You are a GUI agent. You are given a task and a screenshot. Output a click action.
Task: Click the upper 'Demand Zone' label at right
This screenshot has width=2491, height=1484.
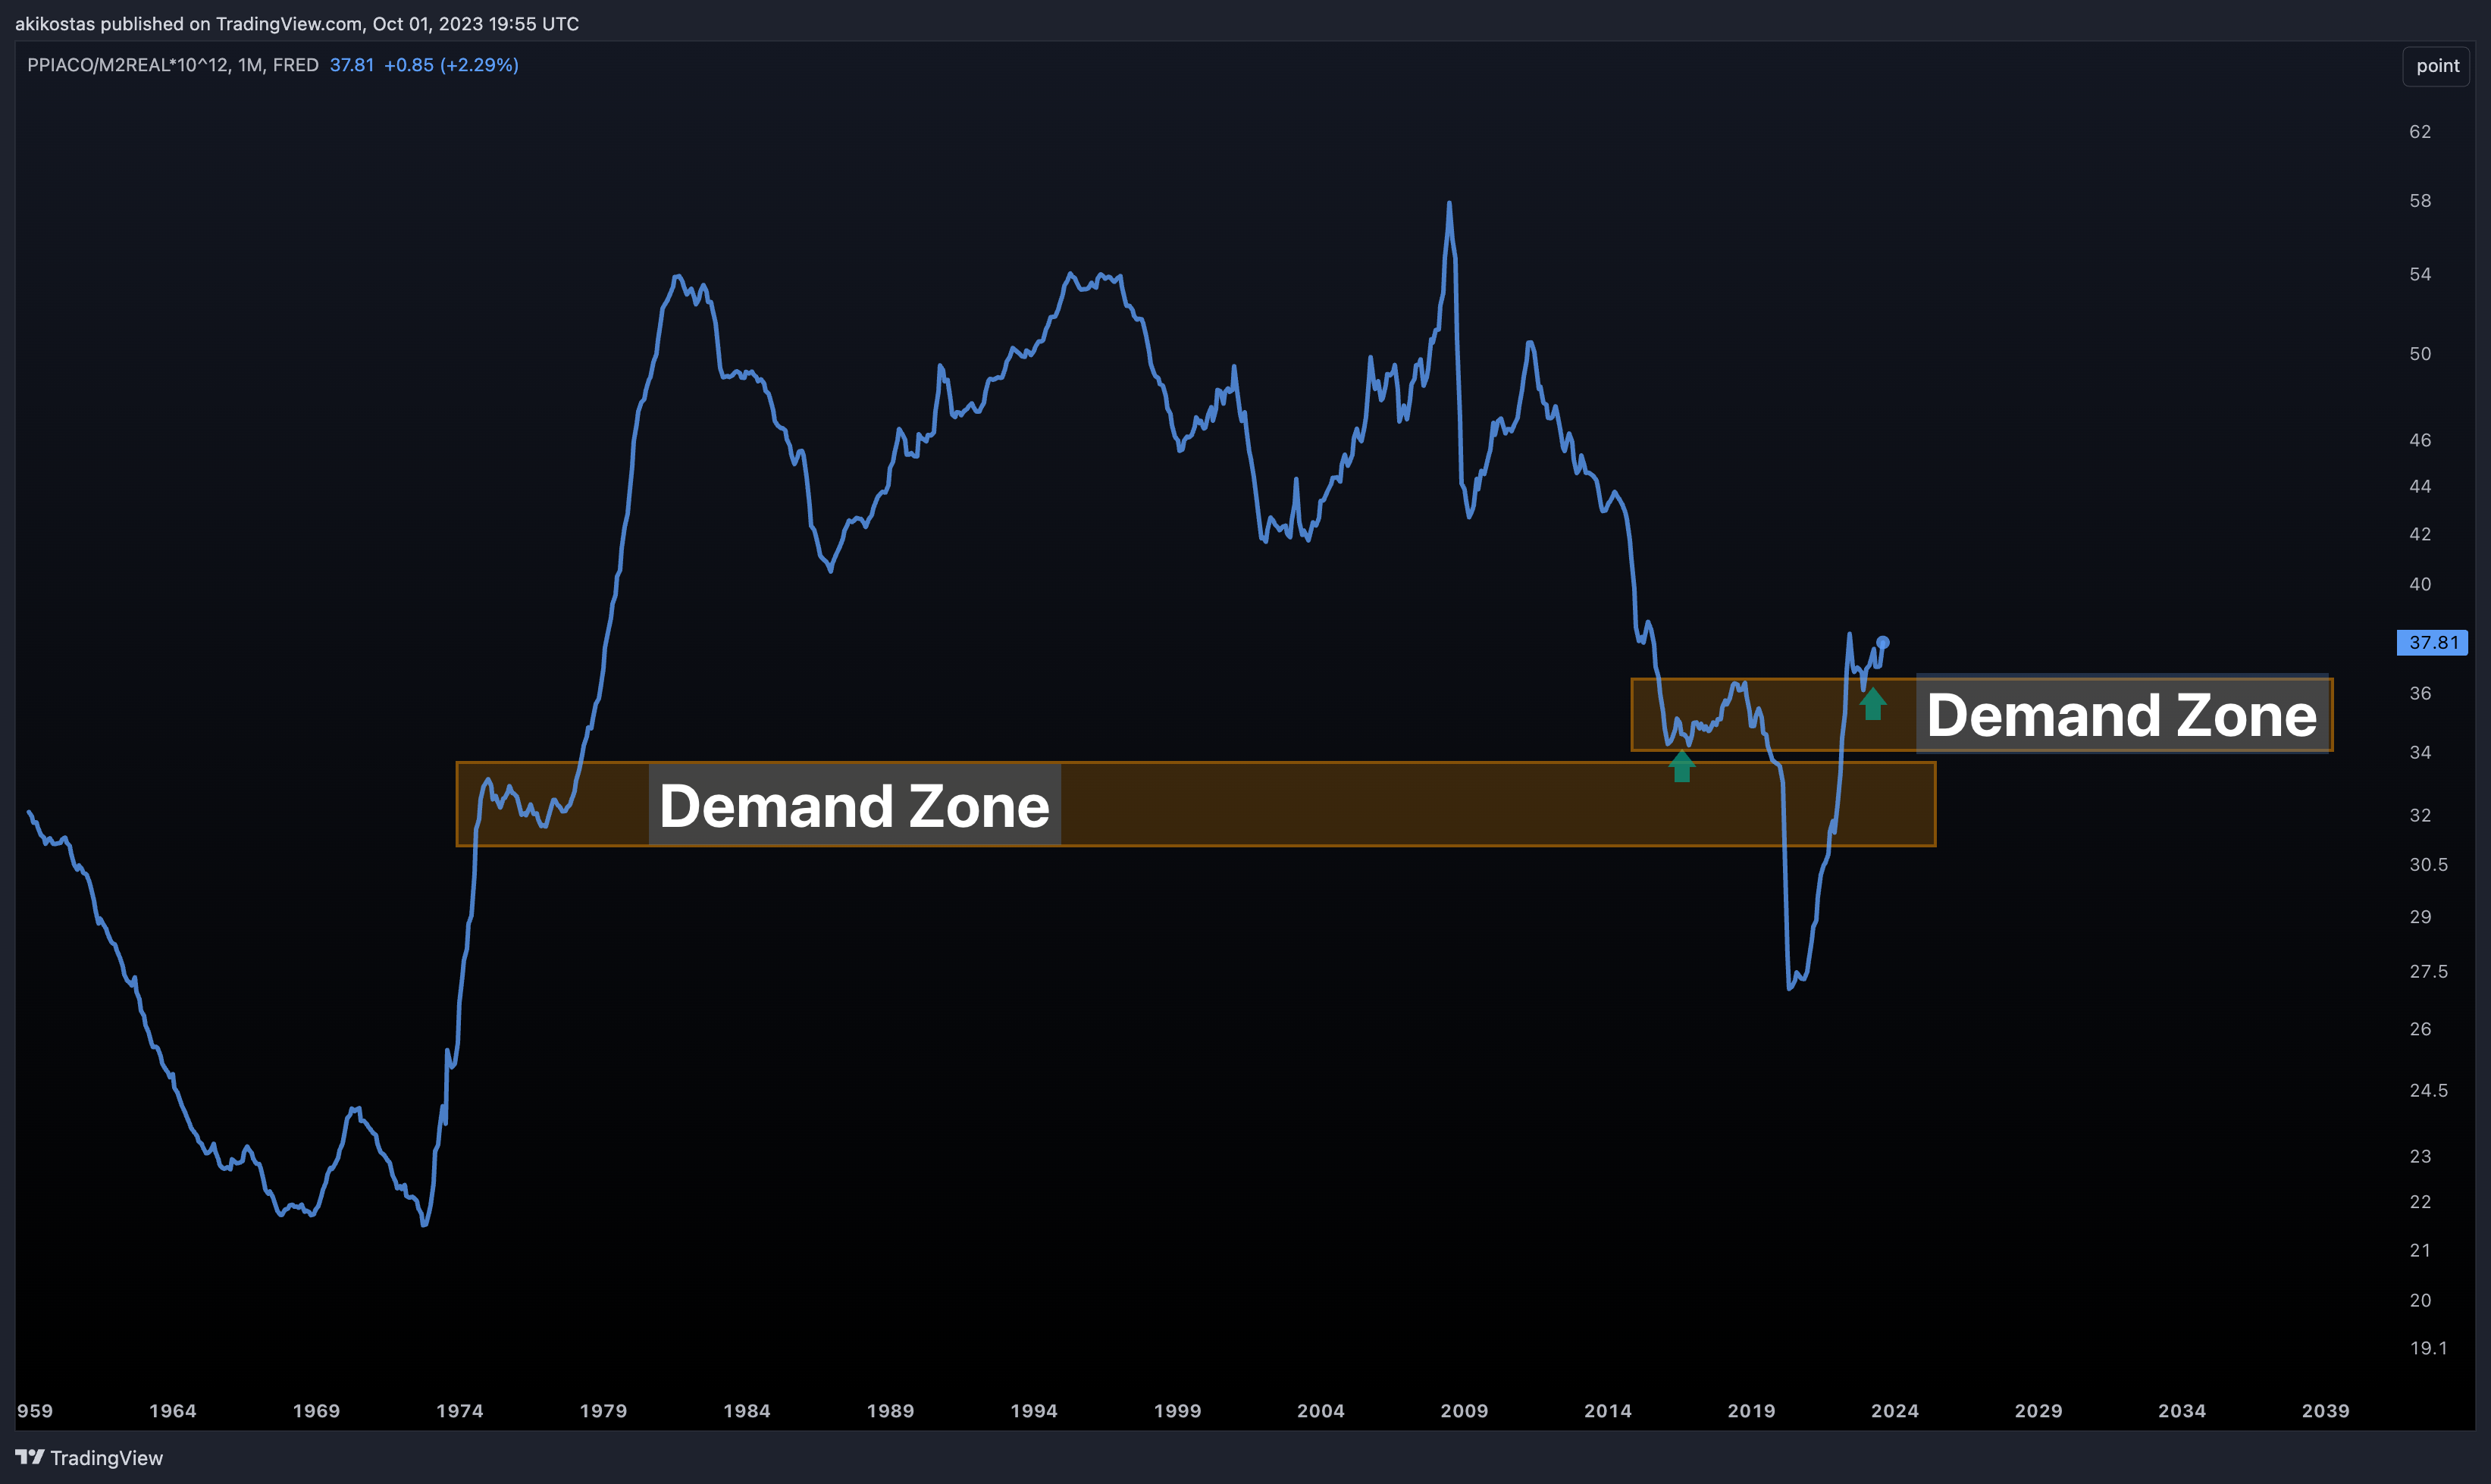point(2122,714)
